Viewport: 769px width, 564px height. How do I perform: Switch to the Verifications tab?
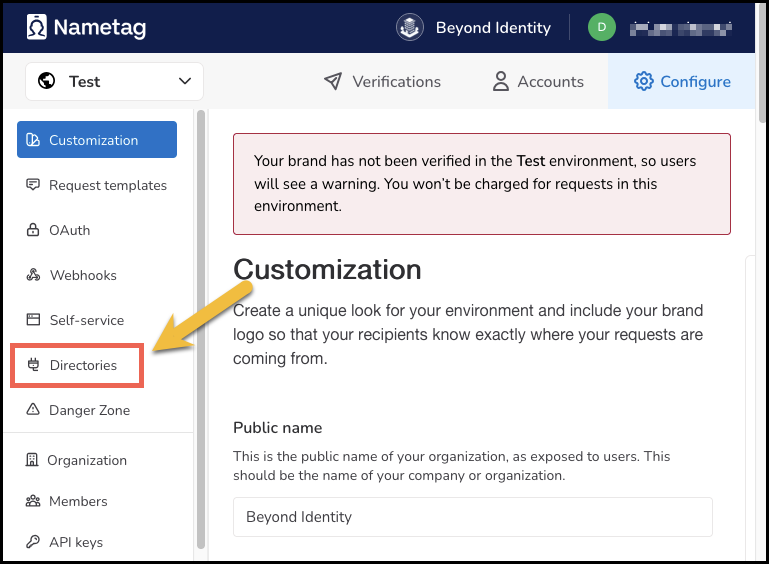[x=383, y=82]
